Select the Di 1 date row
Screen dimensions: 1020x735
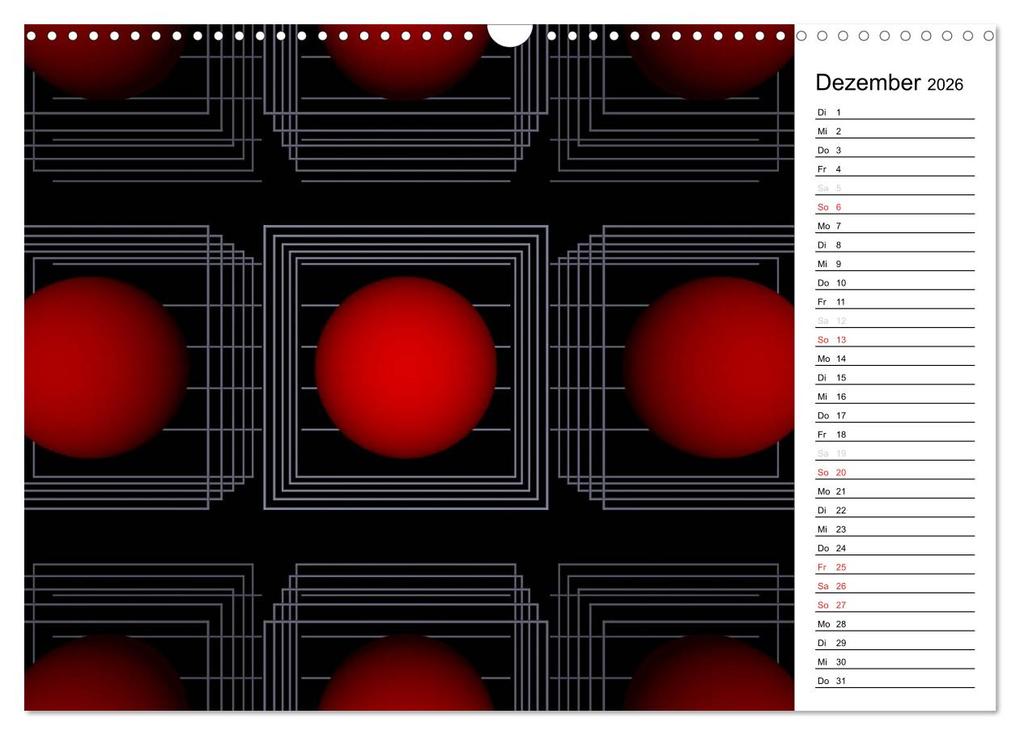coord(894,113)
